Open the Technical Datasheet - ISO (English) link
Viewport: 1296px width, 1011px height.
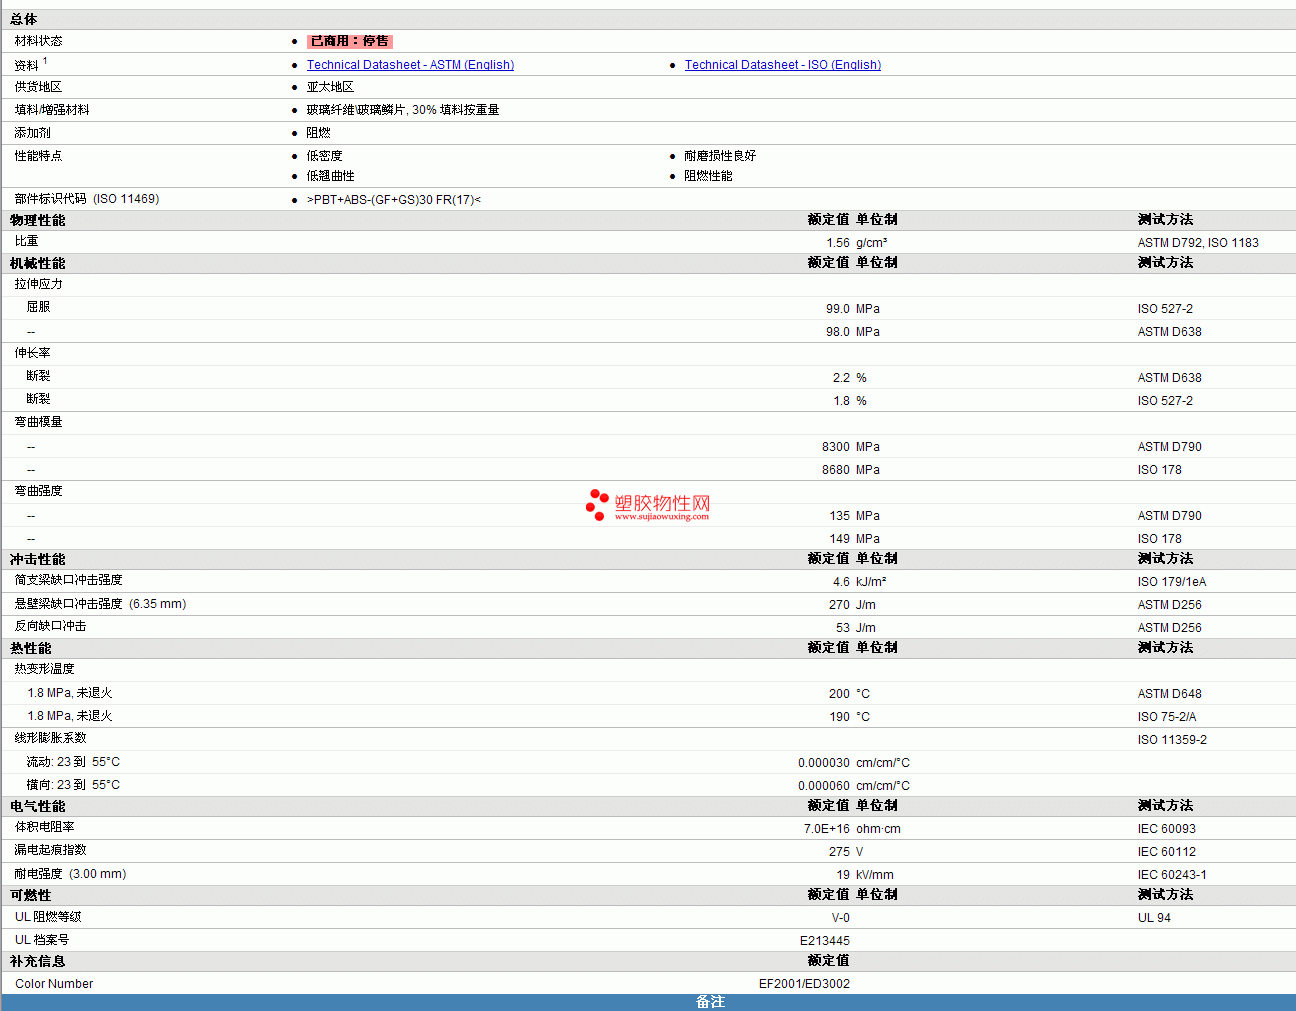click(782, 65)
